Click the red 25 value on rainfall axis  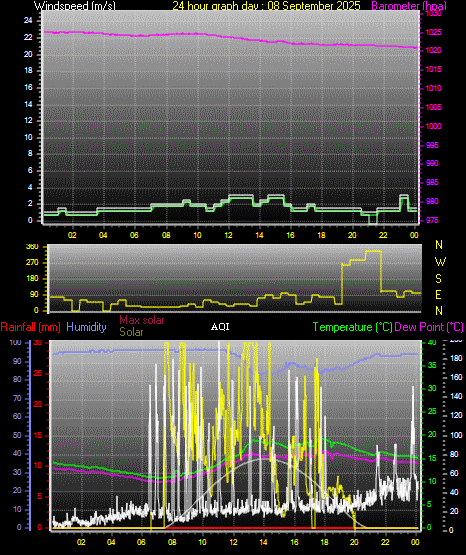pyautogui.click(x=37, y=373)
